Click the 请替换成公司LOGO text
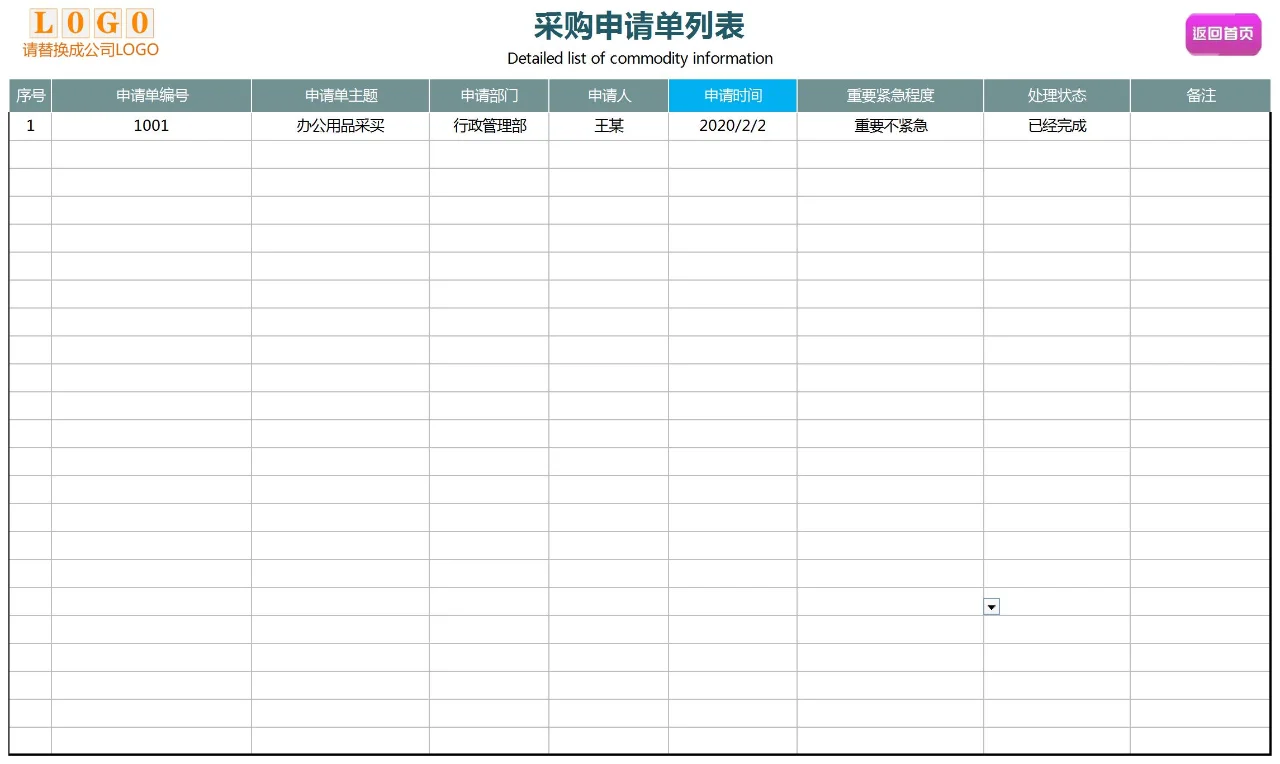Screen dimensions: 1280x764 coord(88,45)
